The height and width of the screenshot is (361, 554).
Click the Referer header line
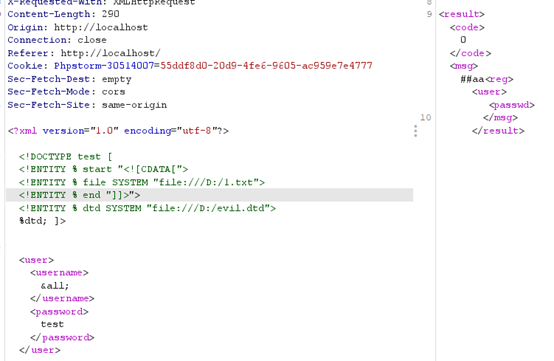click(84, 53)
